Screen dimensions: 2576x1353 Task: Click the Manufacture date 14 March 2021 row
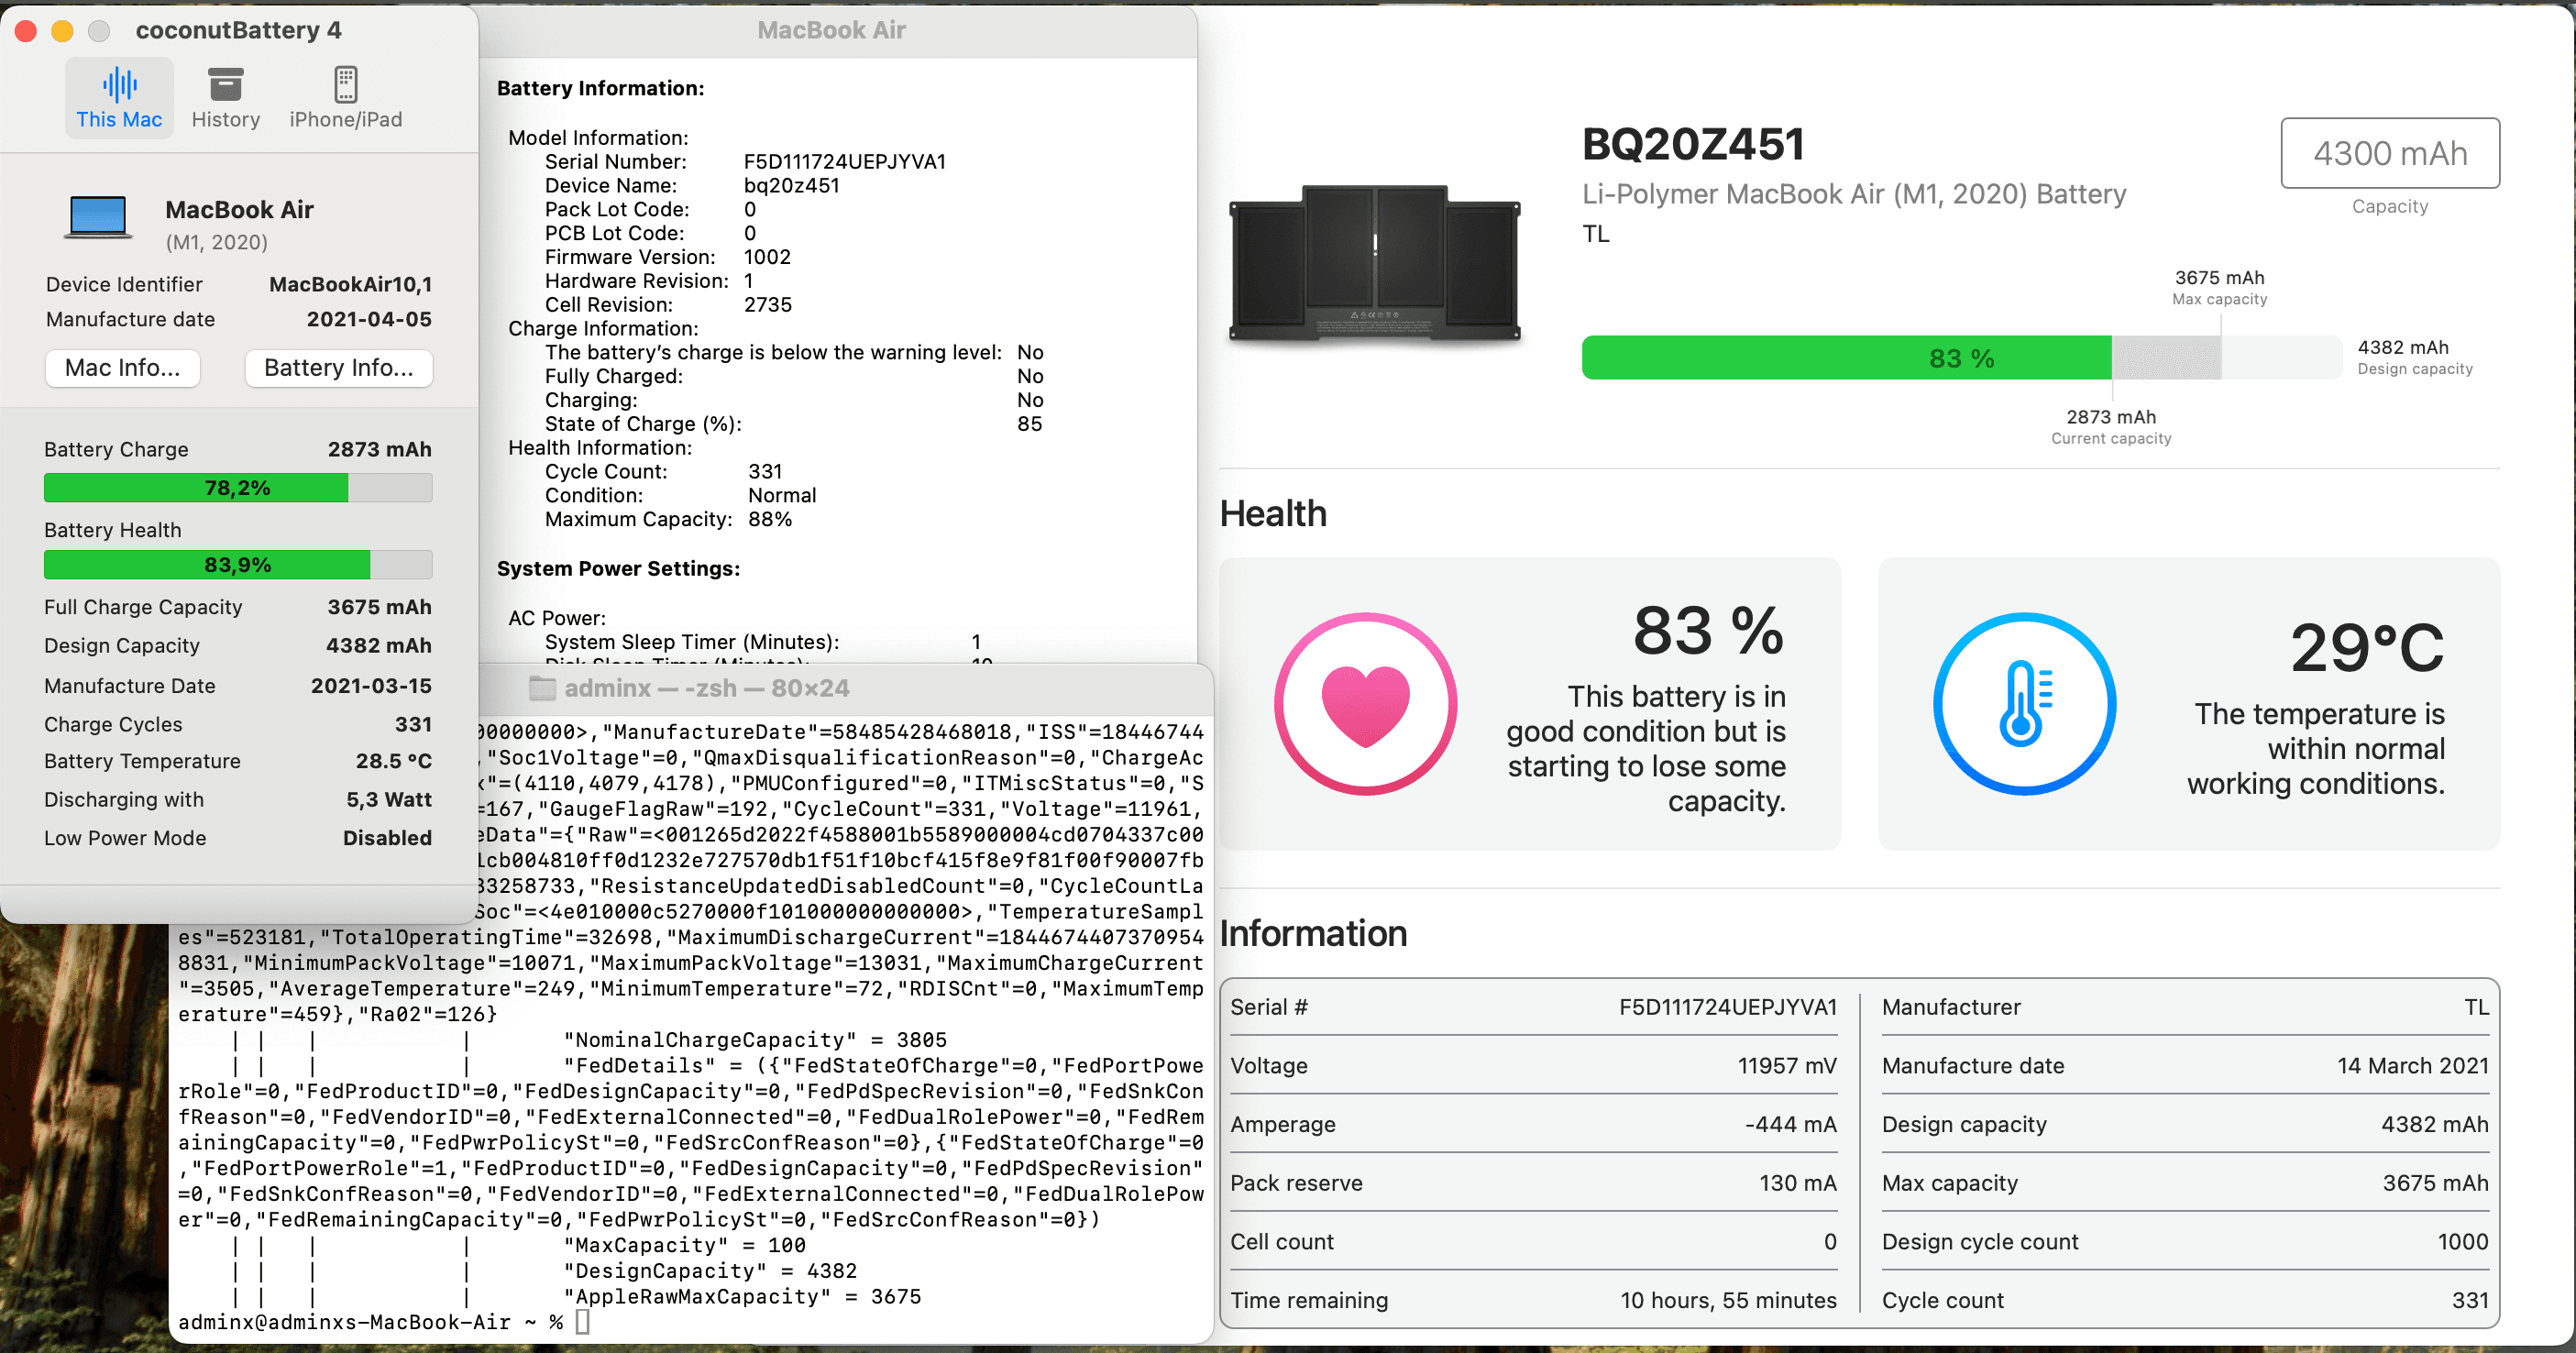[x=2185, y=1066]
